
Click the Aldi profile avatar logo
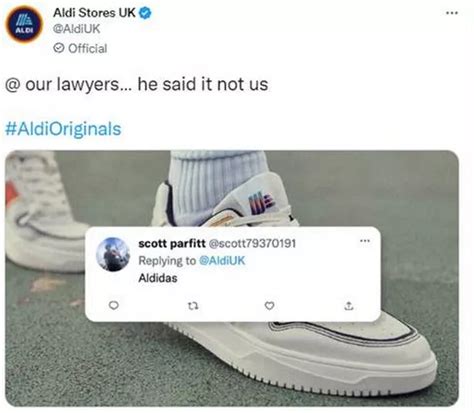click(24, 24)
